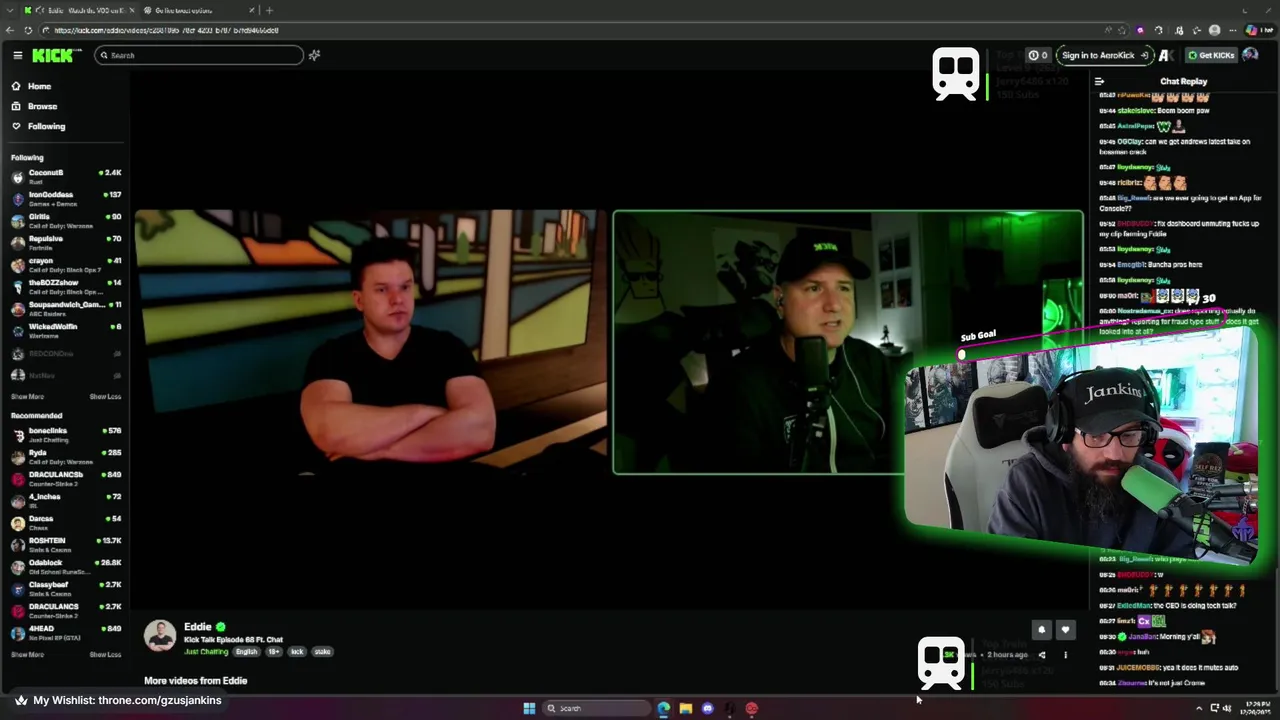Click Just Chatting category link

206,651
